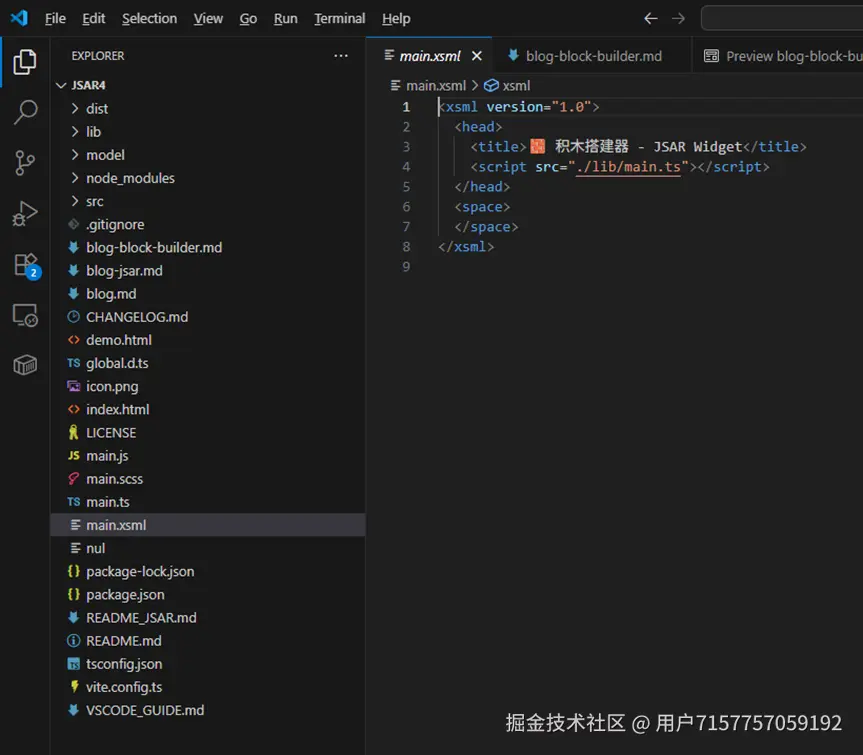The image size is (863, 755).
Task: Follow the ./lib/main.ts link in code
Action: pos(628,167)
